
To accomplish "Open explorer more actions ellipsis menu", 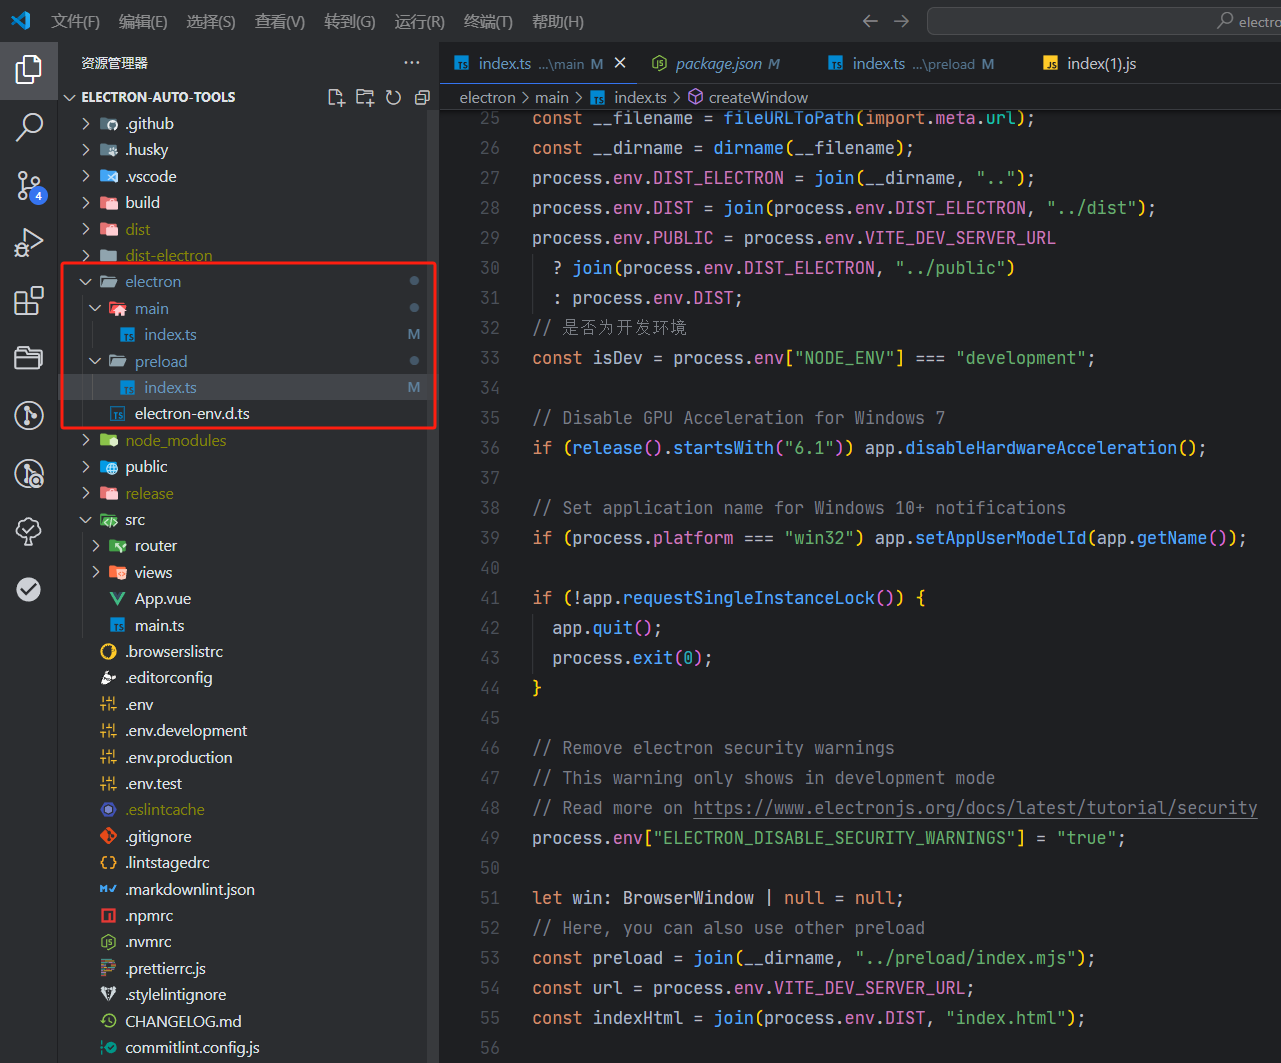I will click(412, 62).
